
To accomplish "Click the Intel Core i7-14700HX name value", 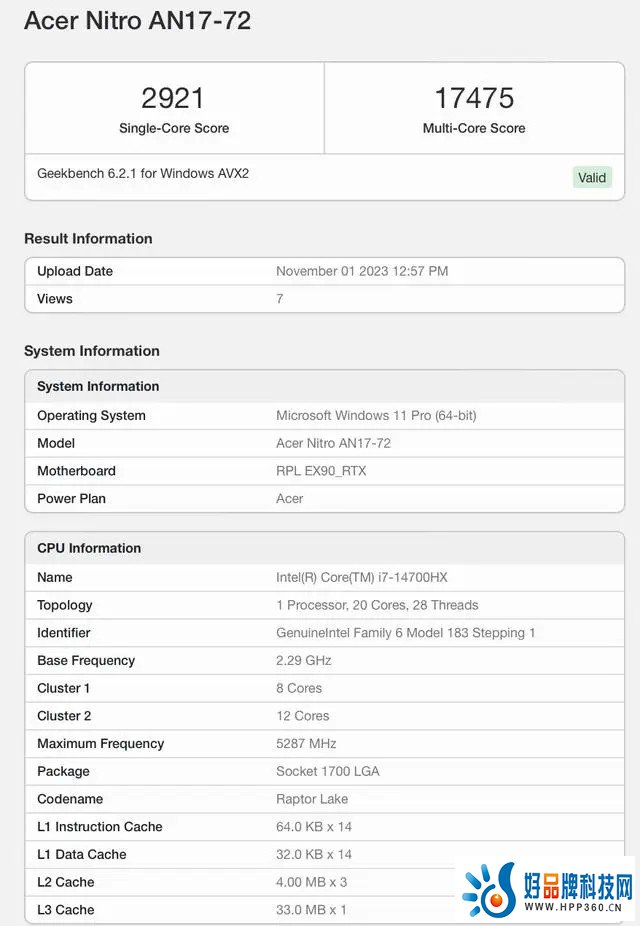I will click(x=362, y=578).
